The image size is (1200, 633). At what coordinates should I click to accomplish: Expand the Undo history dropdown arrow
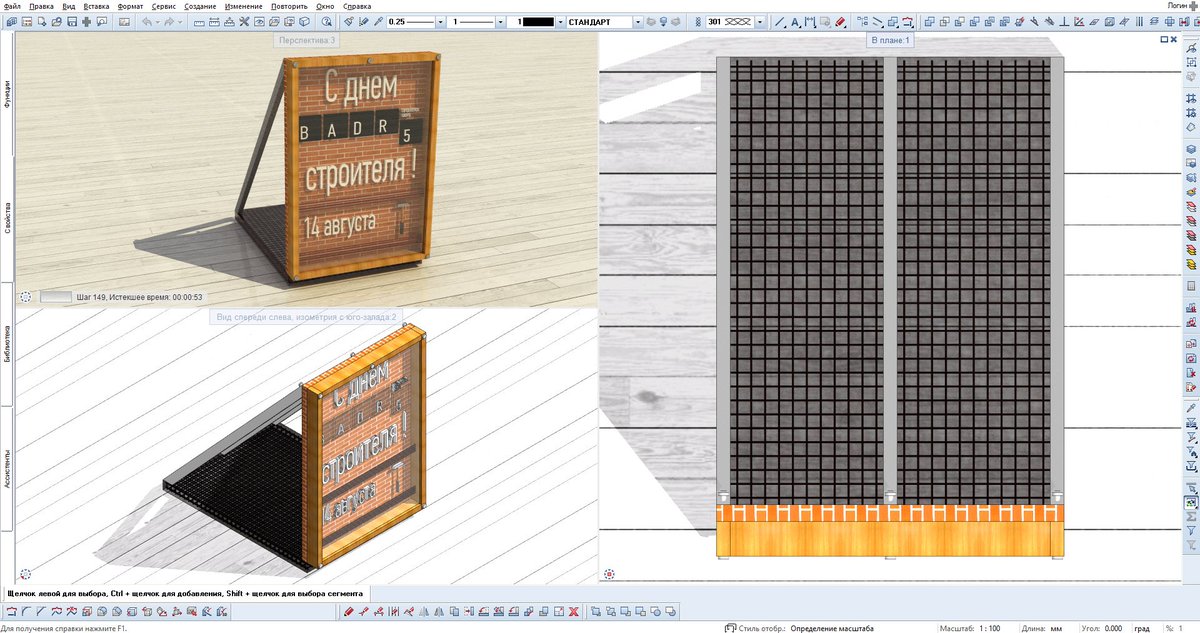tap(157, 21)
